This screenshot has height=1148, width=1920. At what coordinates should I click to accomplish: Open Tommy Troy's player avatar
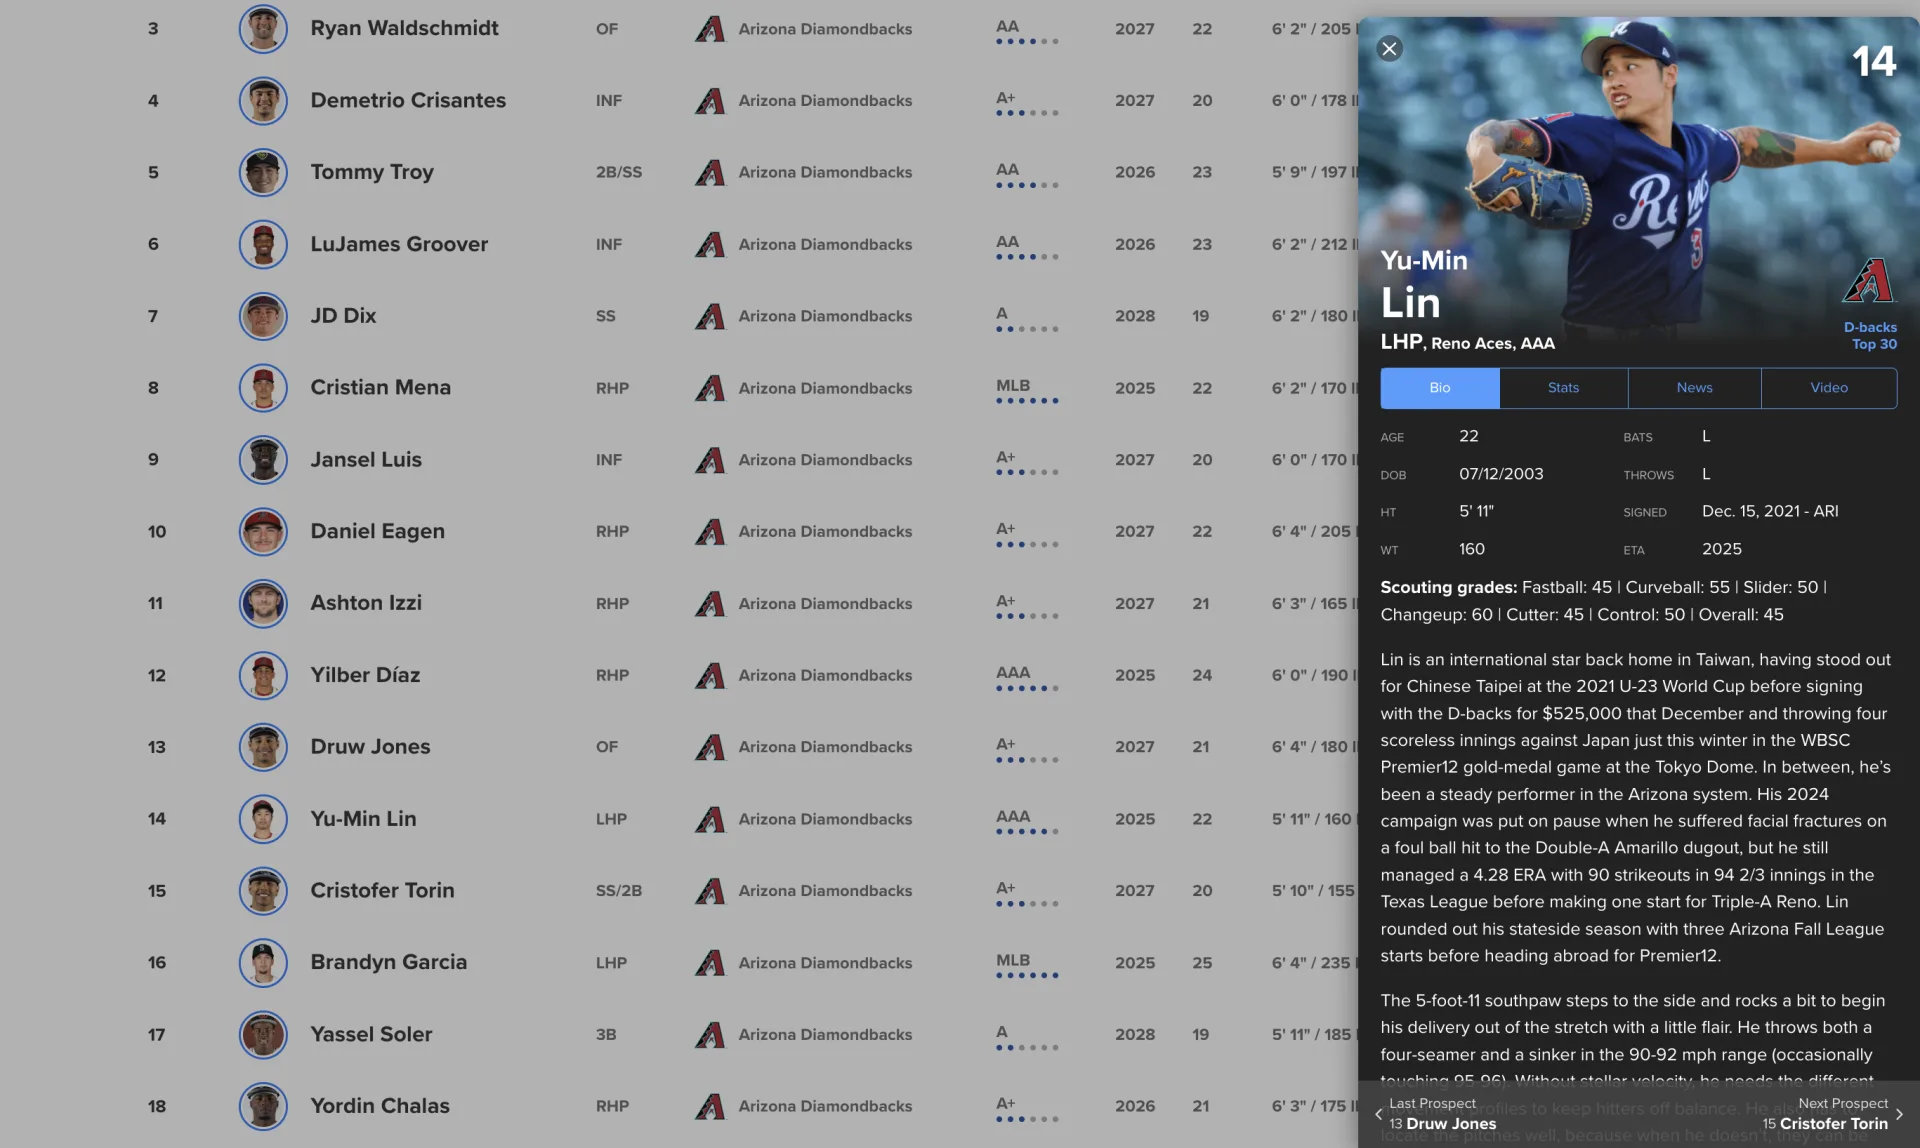tap(263, 172)
